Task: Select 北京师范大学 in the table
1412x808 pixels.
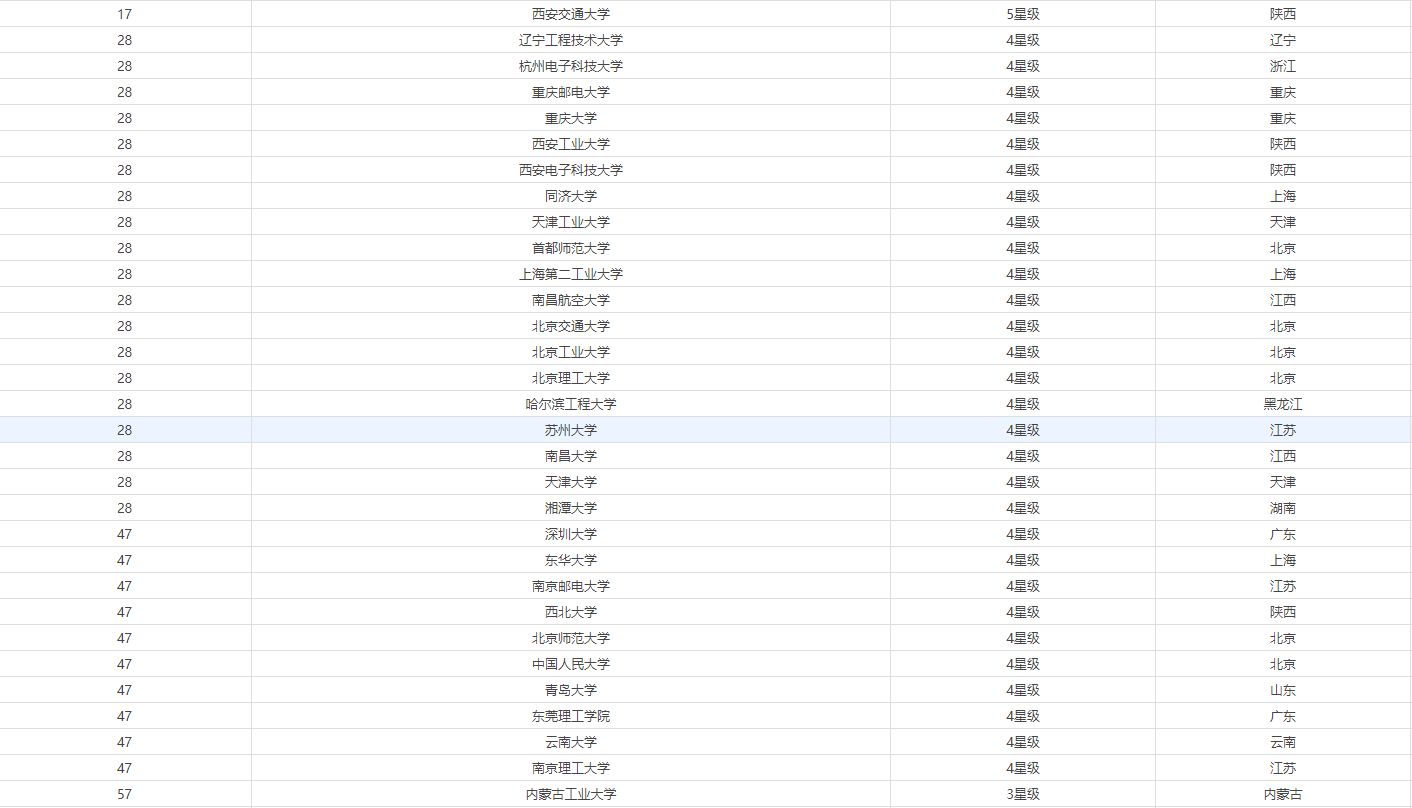Action: pos(570,638)
